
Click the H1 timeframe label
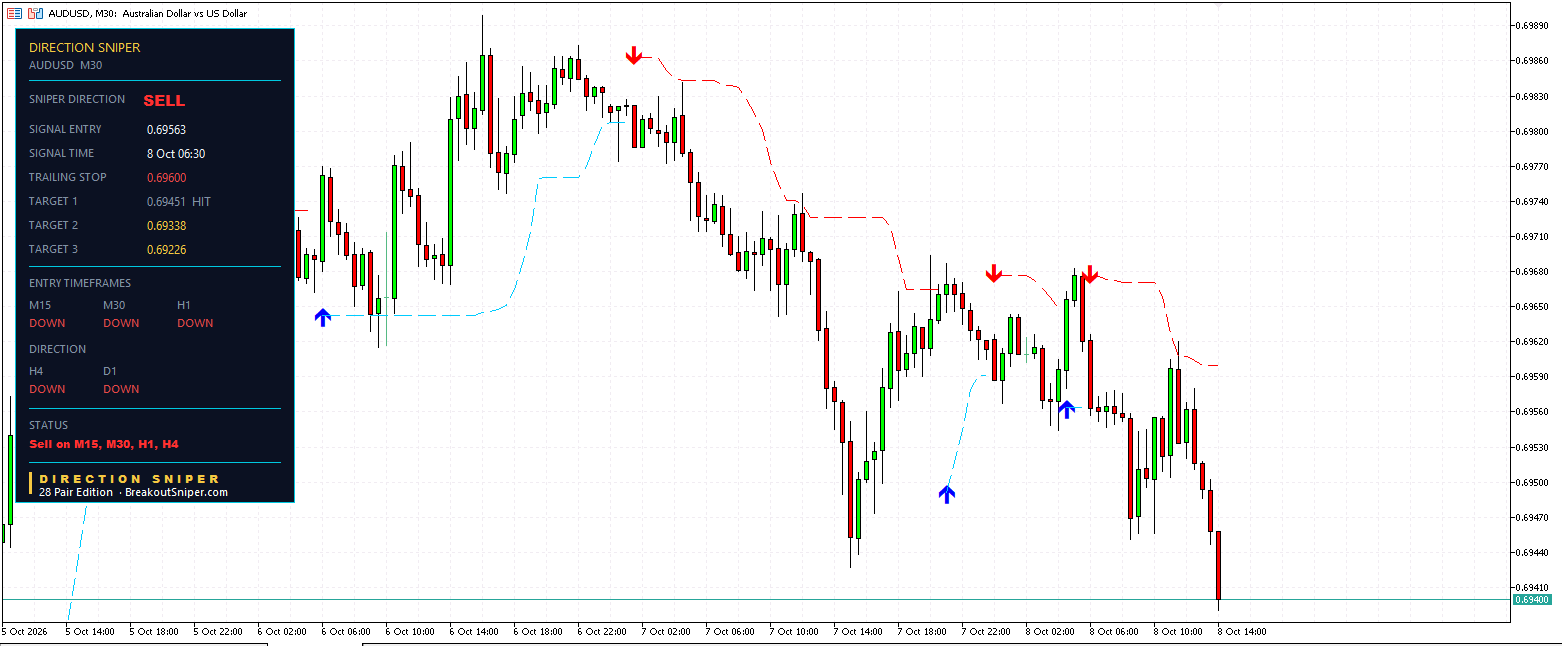point(184,305)
